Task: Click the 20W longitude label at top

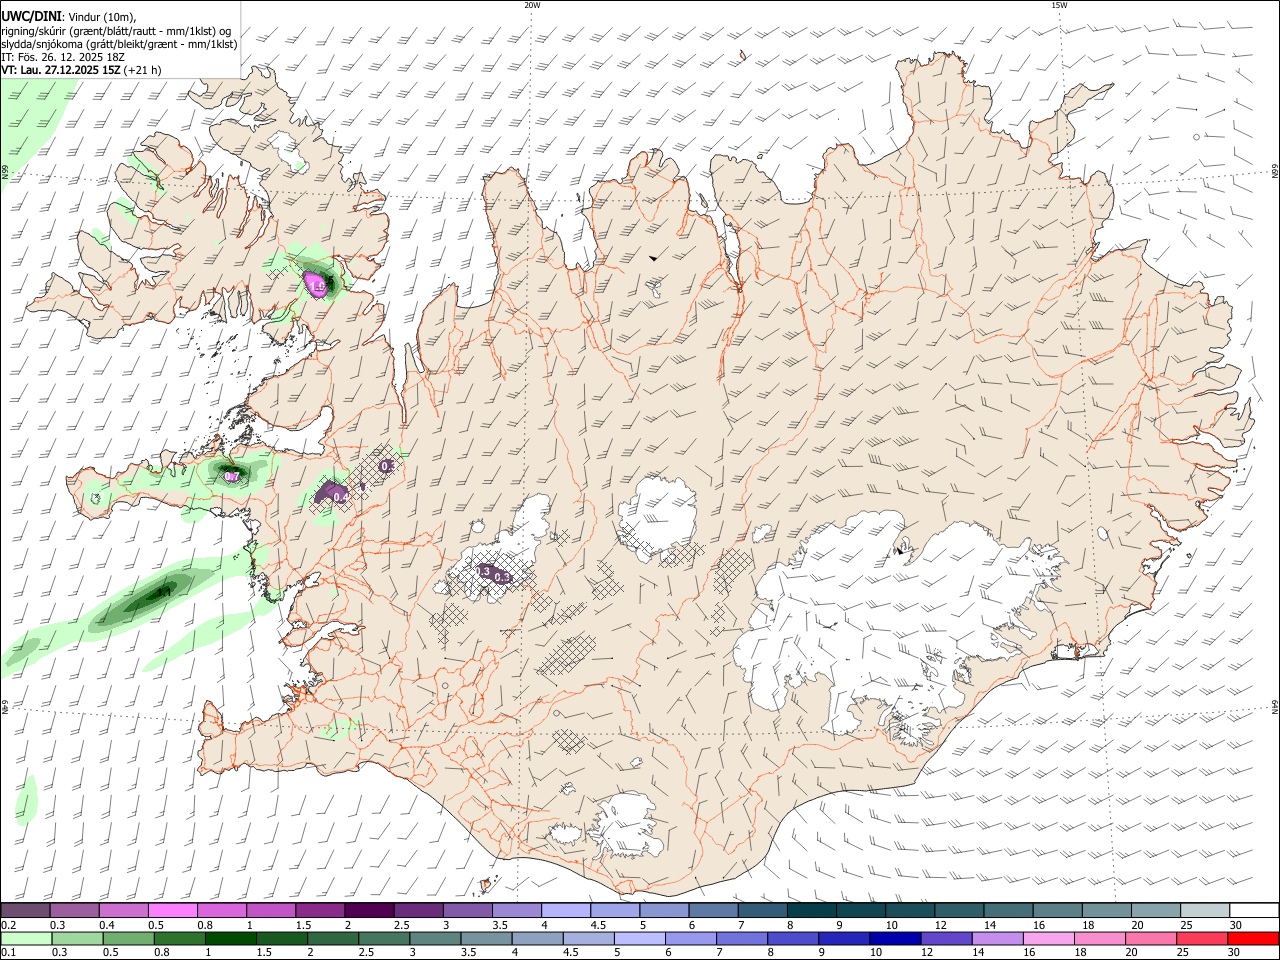Action: pyautogui.click(x=532, y=5)
